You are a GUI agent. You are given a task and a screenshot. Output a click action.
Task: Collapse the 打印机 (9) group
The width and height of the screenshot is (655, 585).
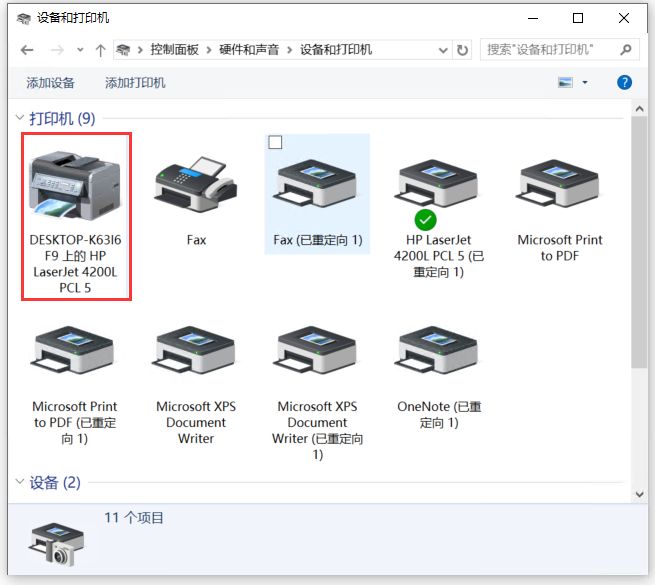pyautogui.click(x=20, y=118)
